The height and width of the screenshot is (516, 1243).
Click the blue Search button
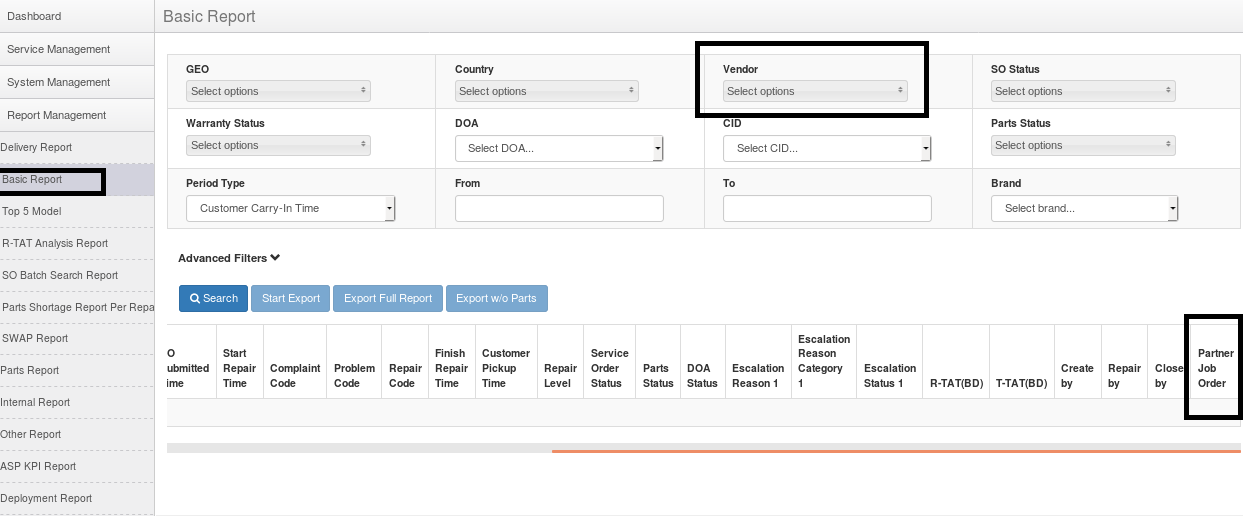(x=214, y=298)
